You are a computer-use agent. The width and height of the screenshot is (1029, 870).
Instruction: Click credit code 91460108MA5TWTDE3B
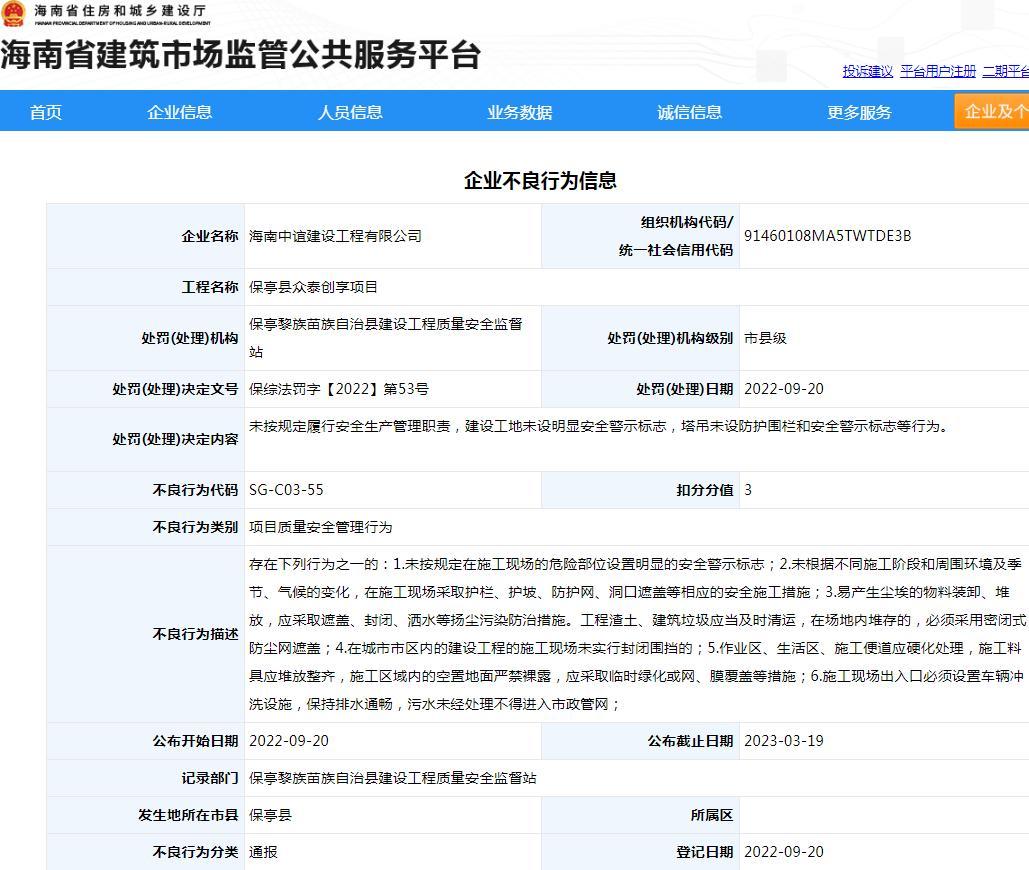tap(827, 236)
